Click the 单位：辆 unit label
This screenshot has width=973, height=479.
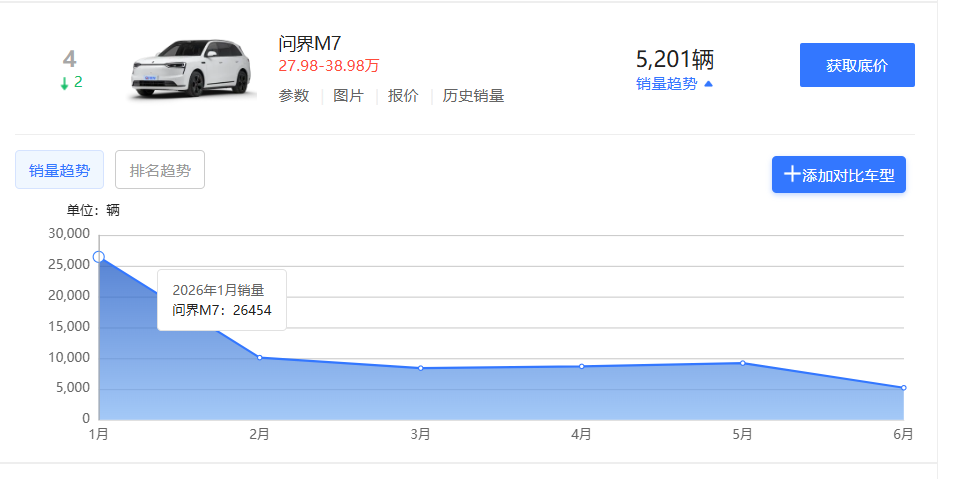click(x=93, y=210)
